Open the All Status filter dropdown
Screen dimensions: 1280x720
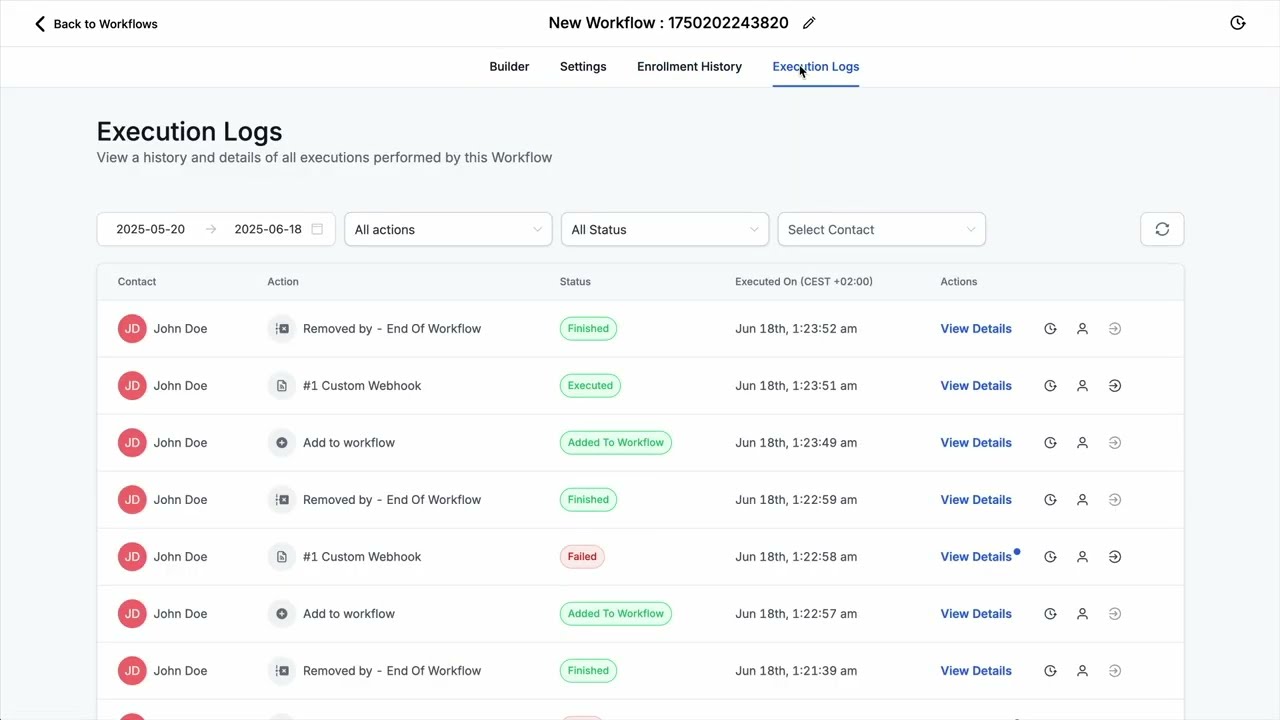[665, 229]
